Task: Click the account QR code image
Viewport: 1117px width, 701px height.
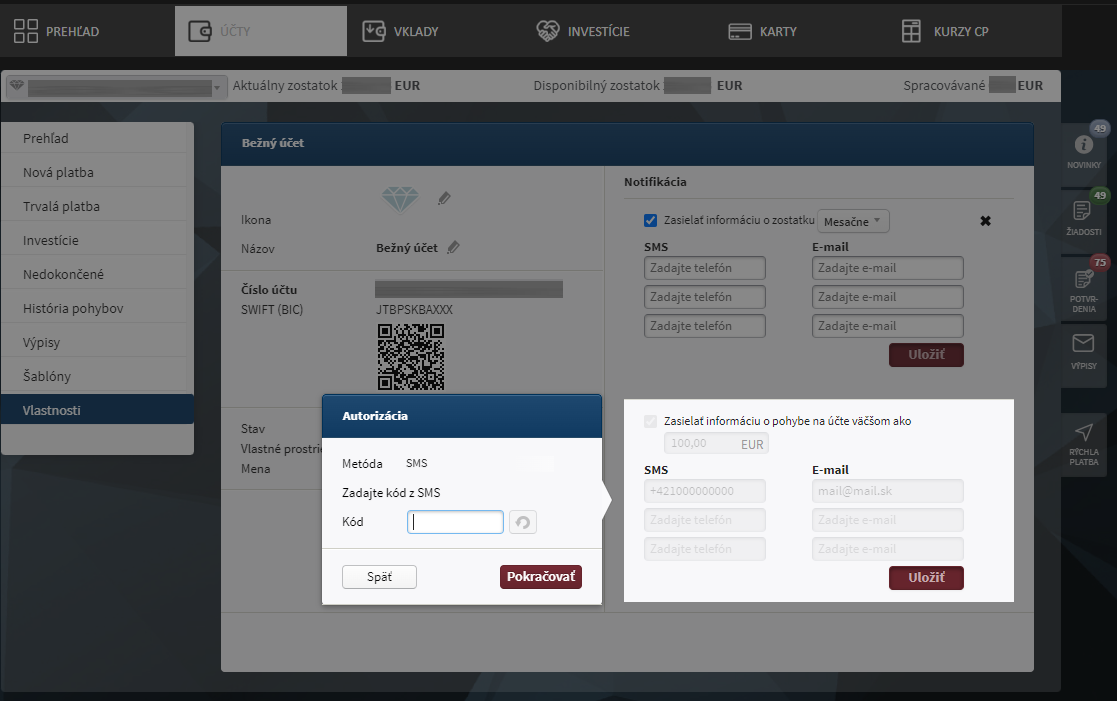Action: pyautogui.click(x=411, y=357)
